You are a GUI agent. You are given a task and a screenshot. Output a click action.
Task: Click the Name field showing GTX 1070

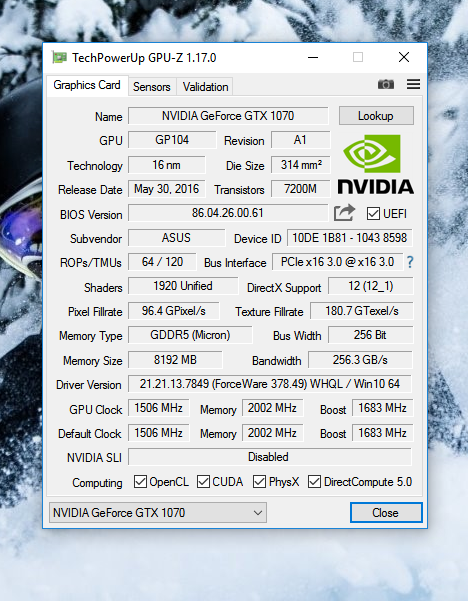(x=228, y=116)
